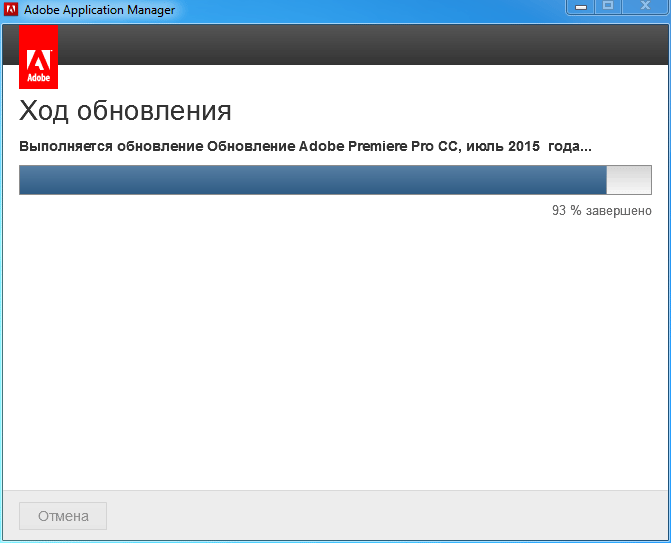Click the red Adobe logo
The image size is (671, 543).
pos(39,57)
